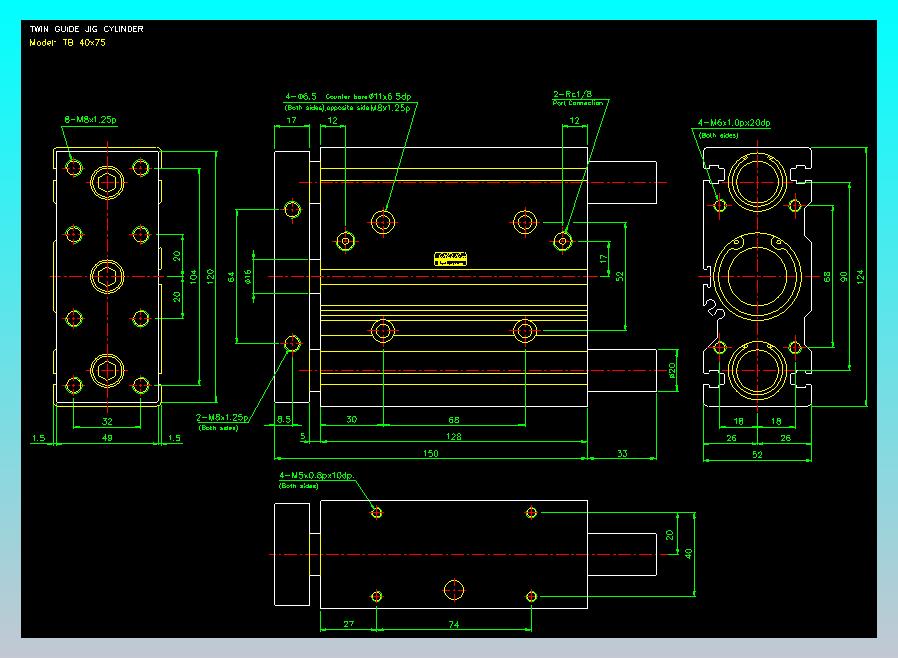
Task: Click the "TWIN GUIDE JIG CYLINDER" title text
Action: tap(86, 29)
